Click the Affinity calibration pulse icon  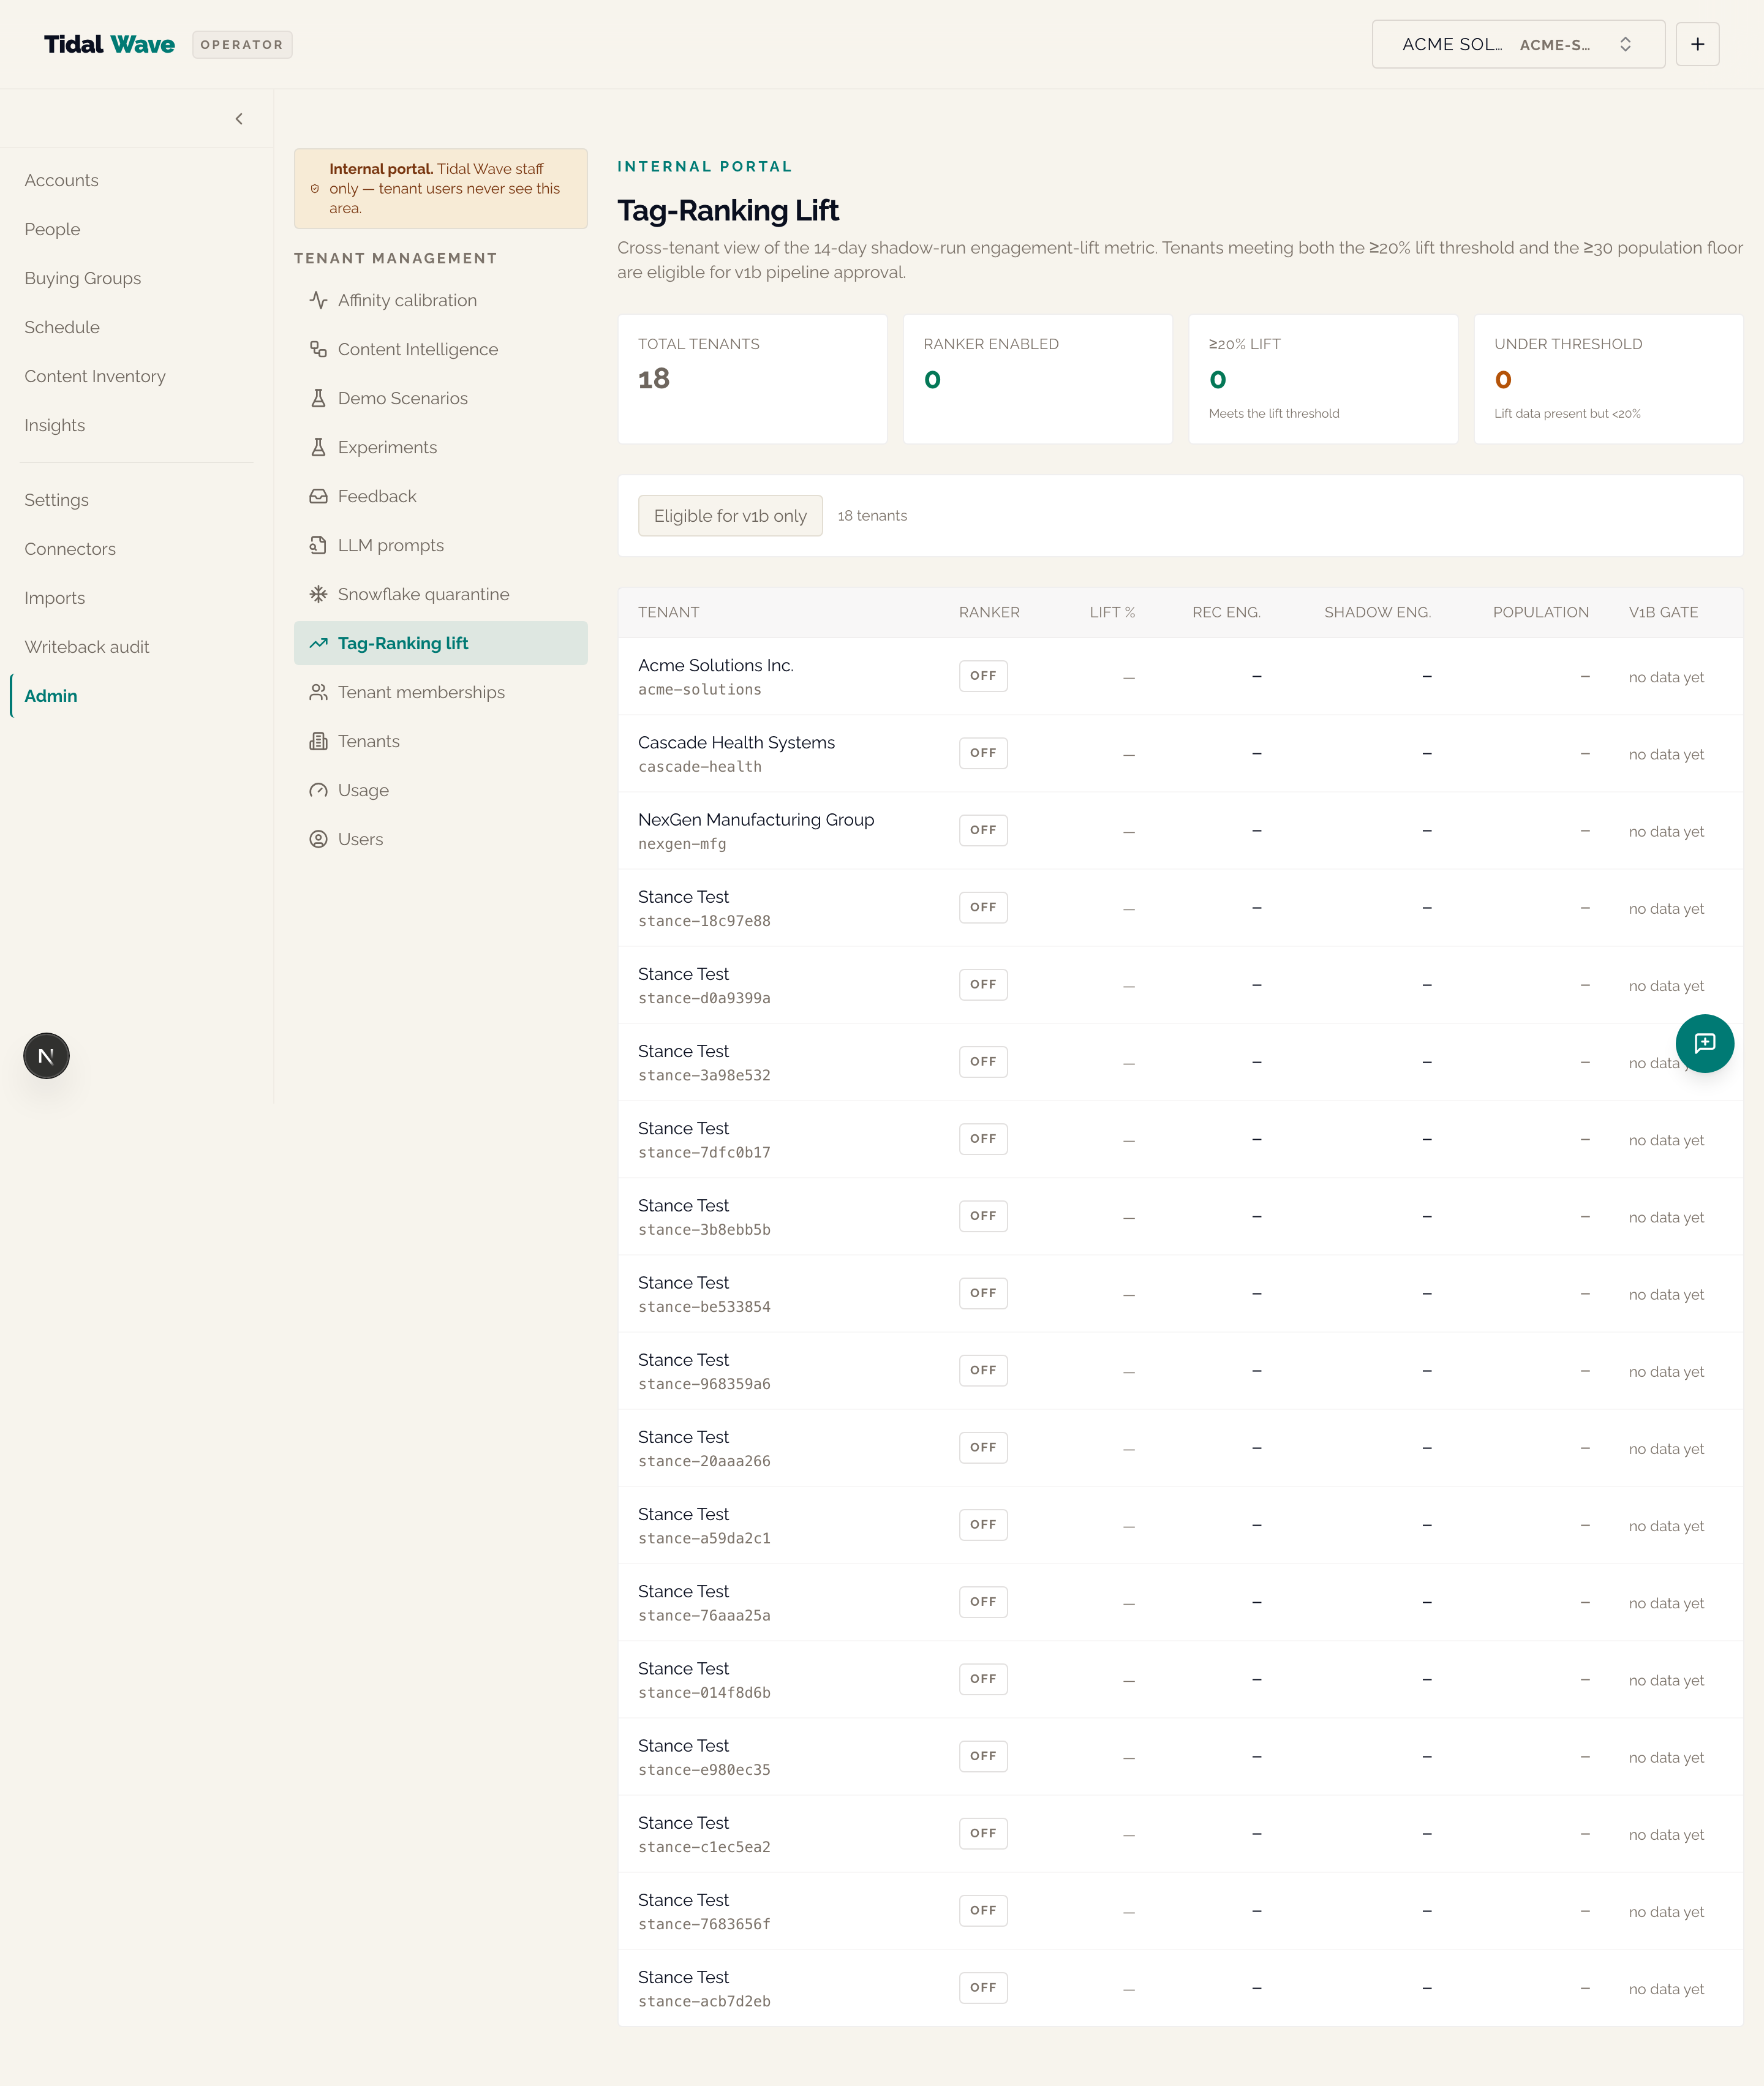(318, 300)
